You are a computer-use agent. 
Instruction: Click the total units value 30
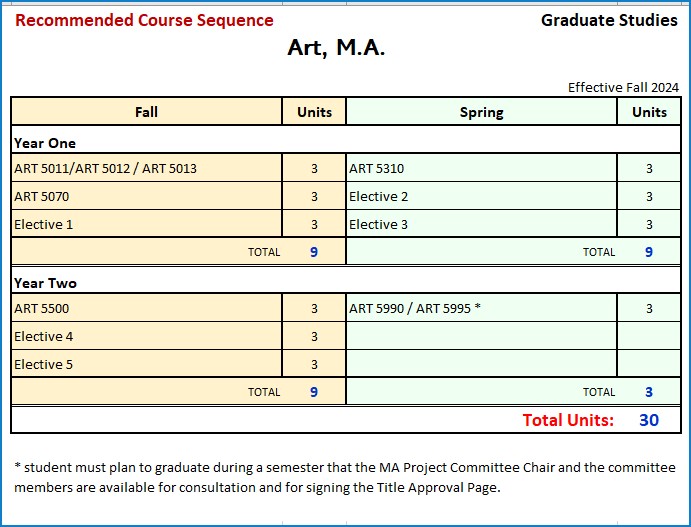[649, 420]
